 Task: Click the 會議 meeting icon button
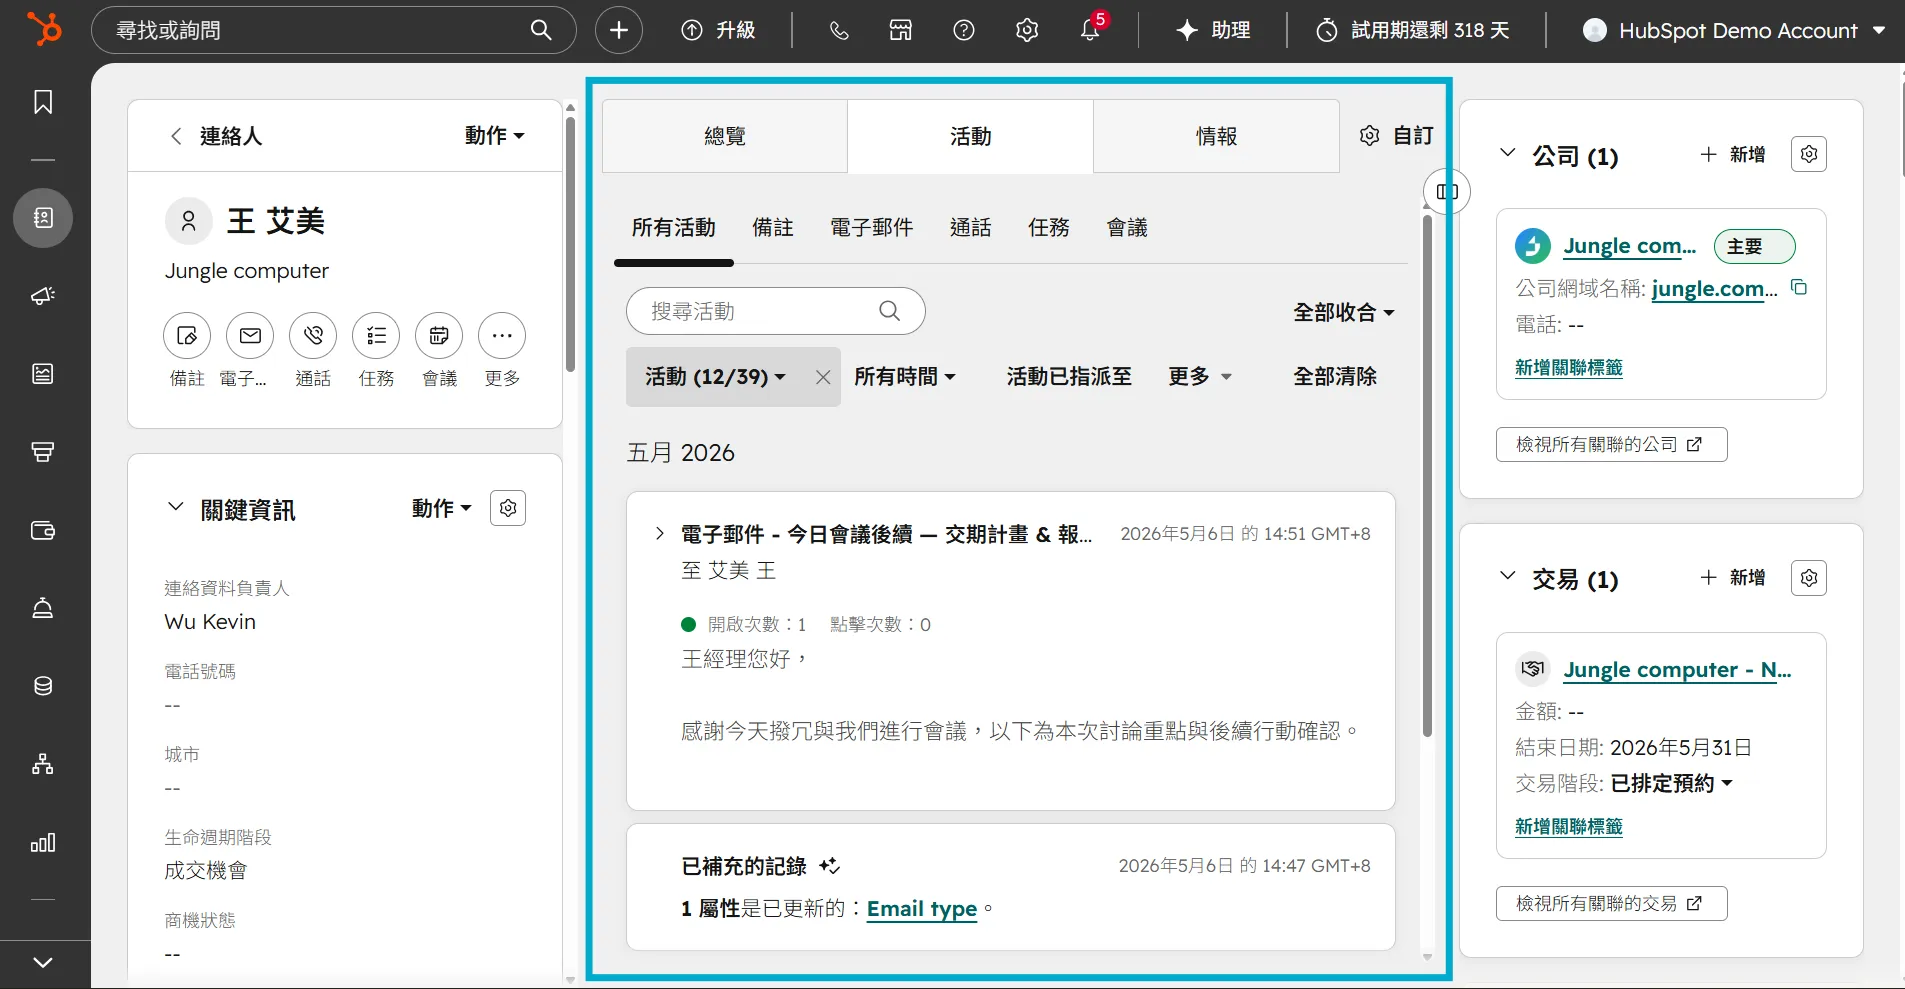point(439,336)
